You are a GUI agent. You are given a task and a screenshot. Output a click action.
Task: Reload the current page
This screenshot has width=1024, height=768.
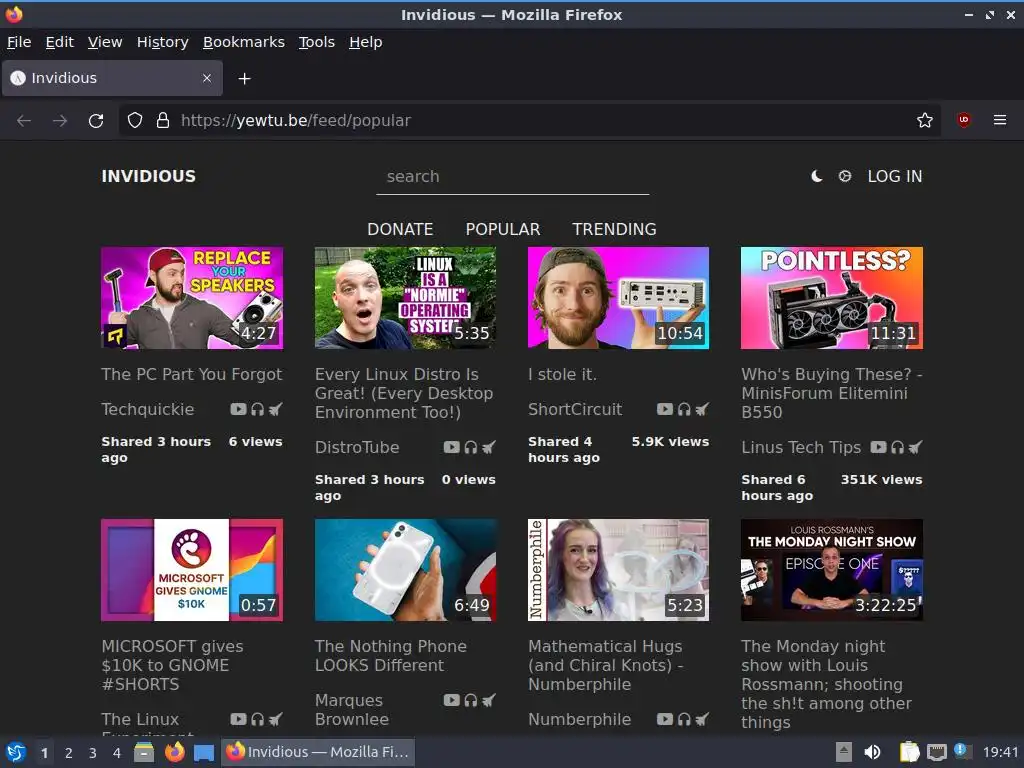point(96,121)
